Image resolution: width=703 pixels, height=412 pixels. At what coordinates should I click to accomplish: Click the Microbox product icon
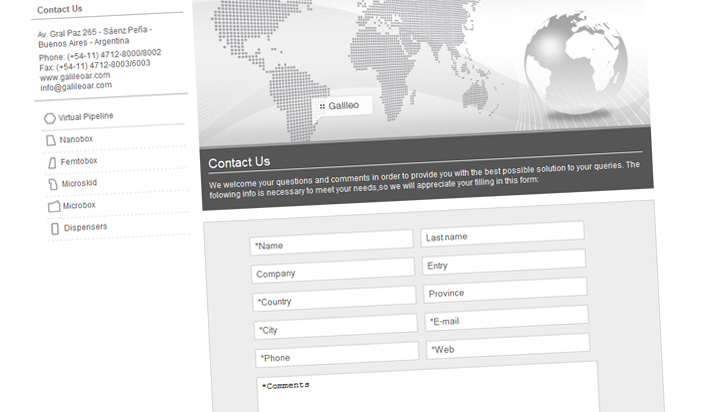click(x=54, y=207)
